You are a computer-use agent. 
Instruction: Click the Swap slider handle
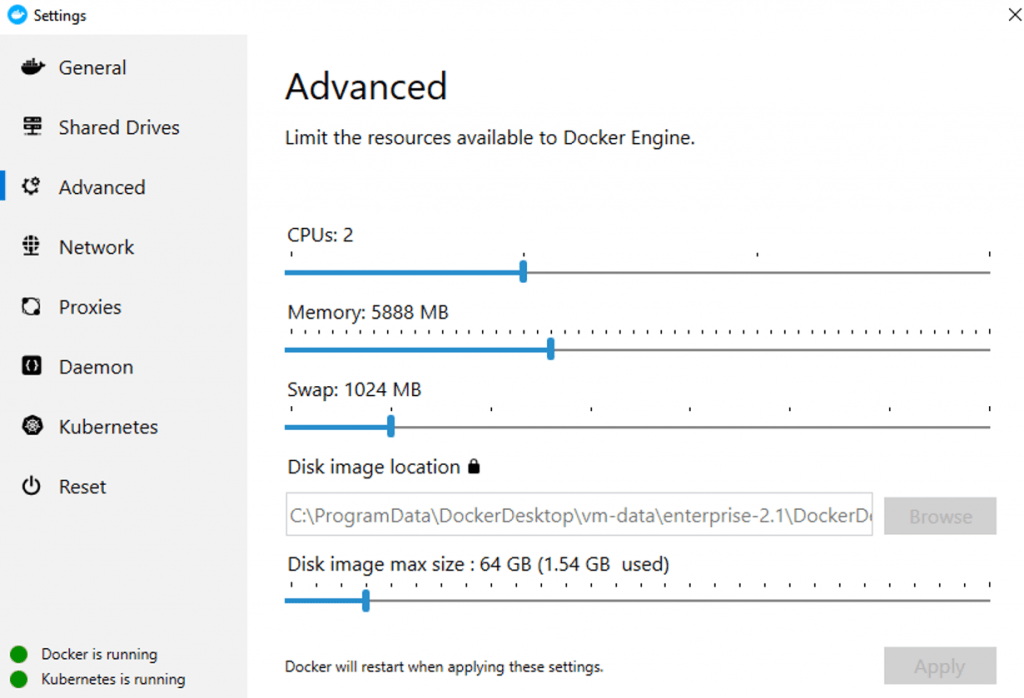pyautogui.click(x=391, y=426)
